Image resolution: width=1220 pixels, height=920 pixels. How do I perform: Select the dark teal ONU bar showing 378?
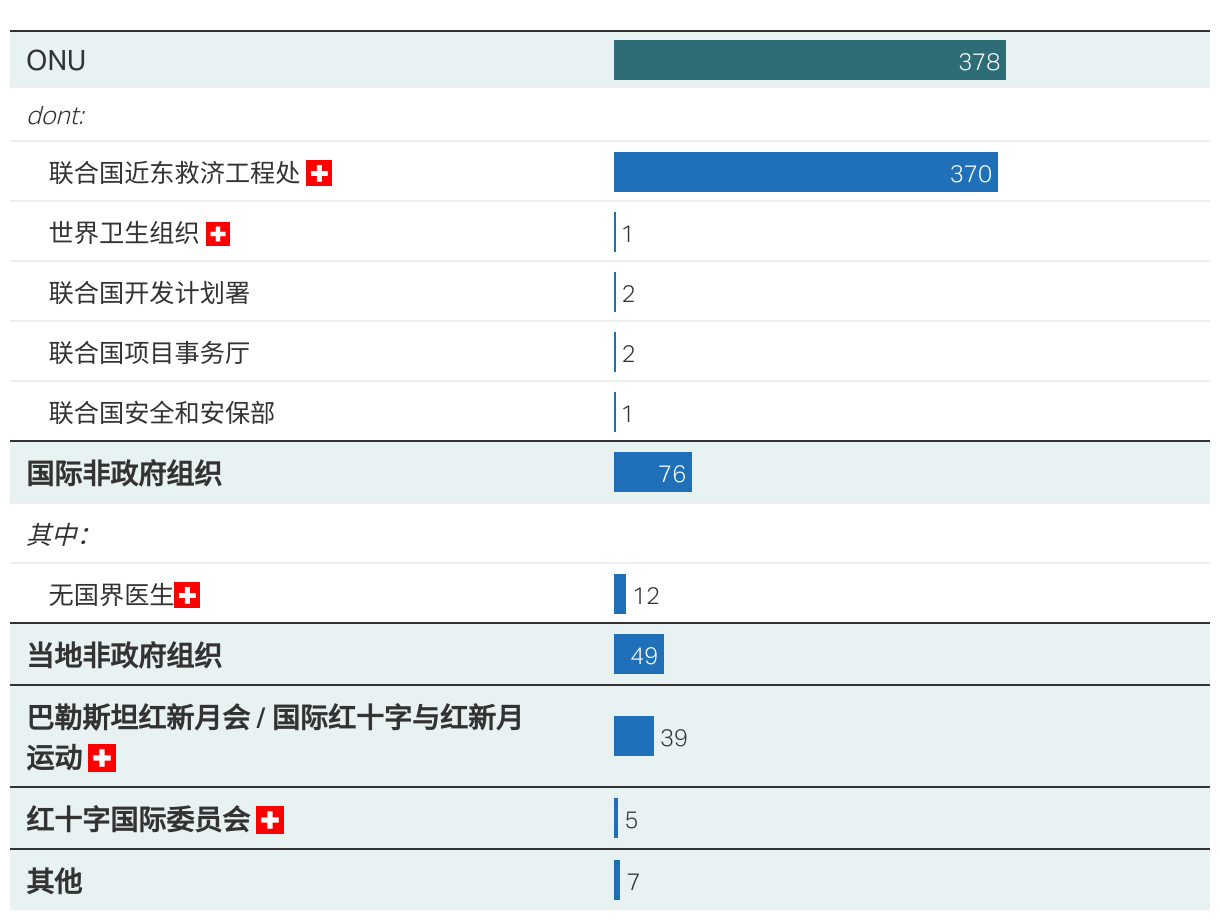click(x=809, y=61)
